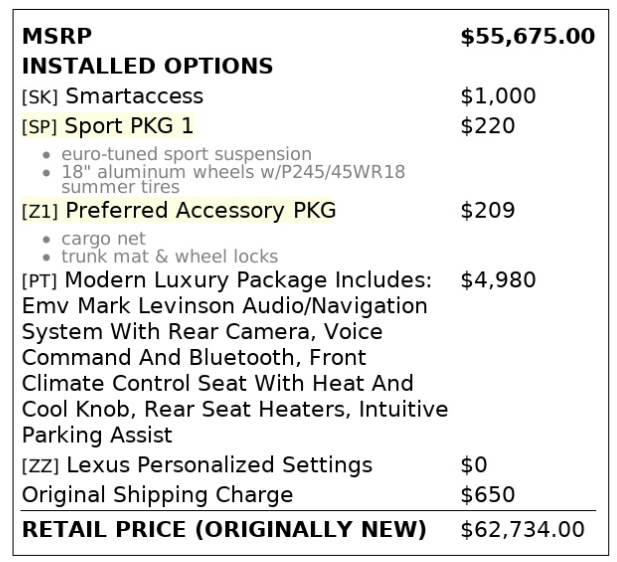
Task: Click the euro-tuned sport suspension bullet
Action: tap(186, 154)
